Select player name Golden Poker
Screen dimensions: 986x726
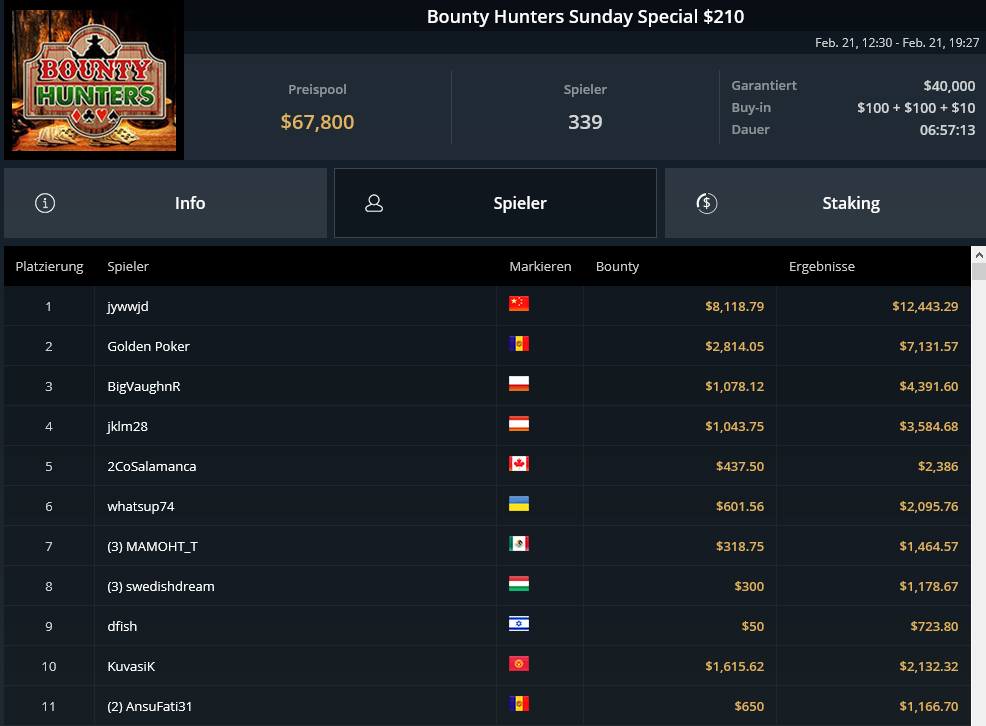pyautogui.click(x=148, y=346)
